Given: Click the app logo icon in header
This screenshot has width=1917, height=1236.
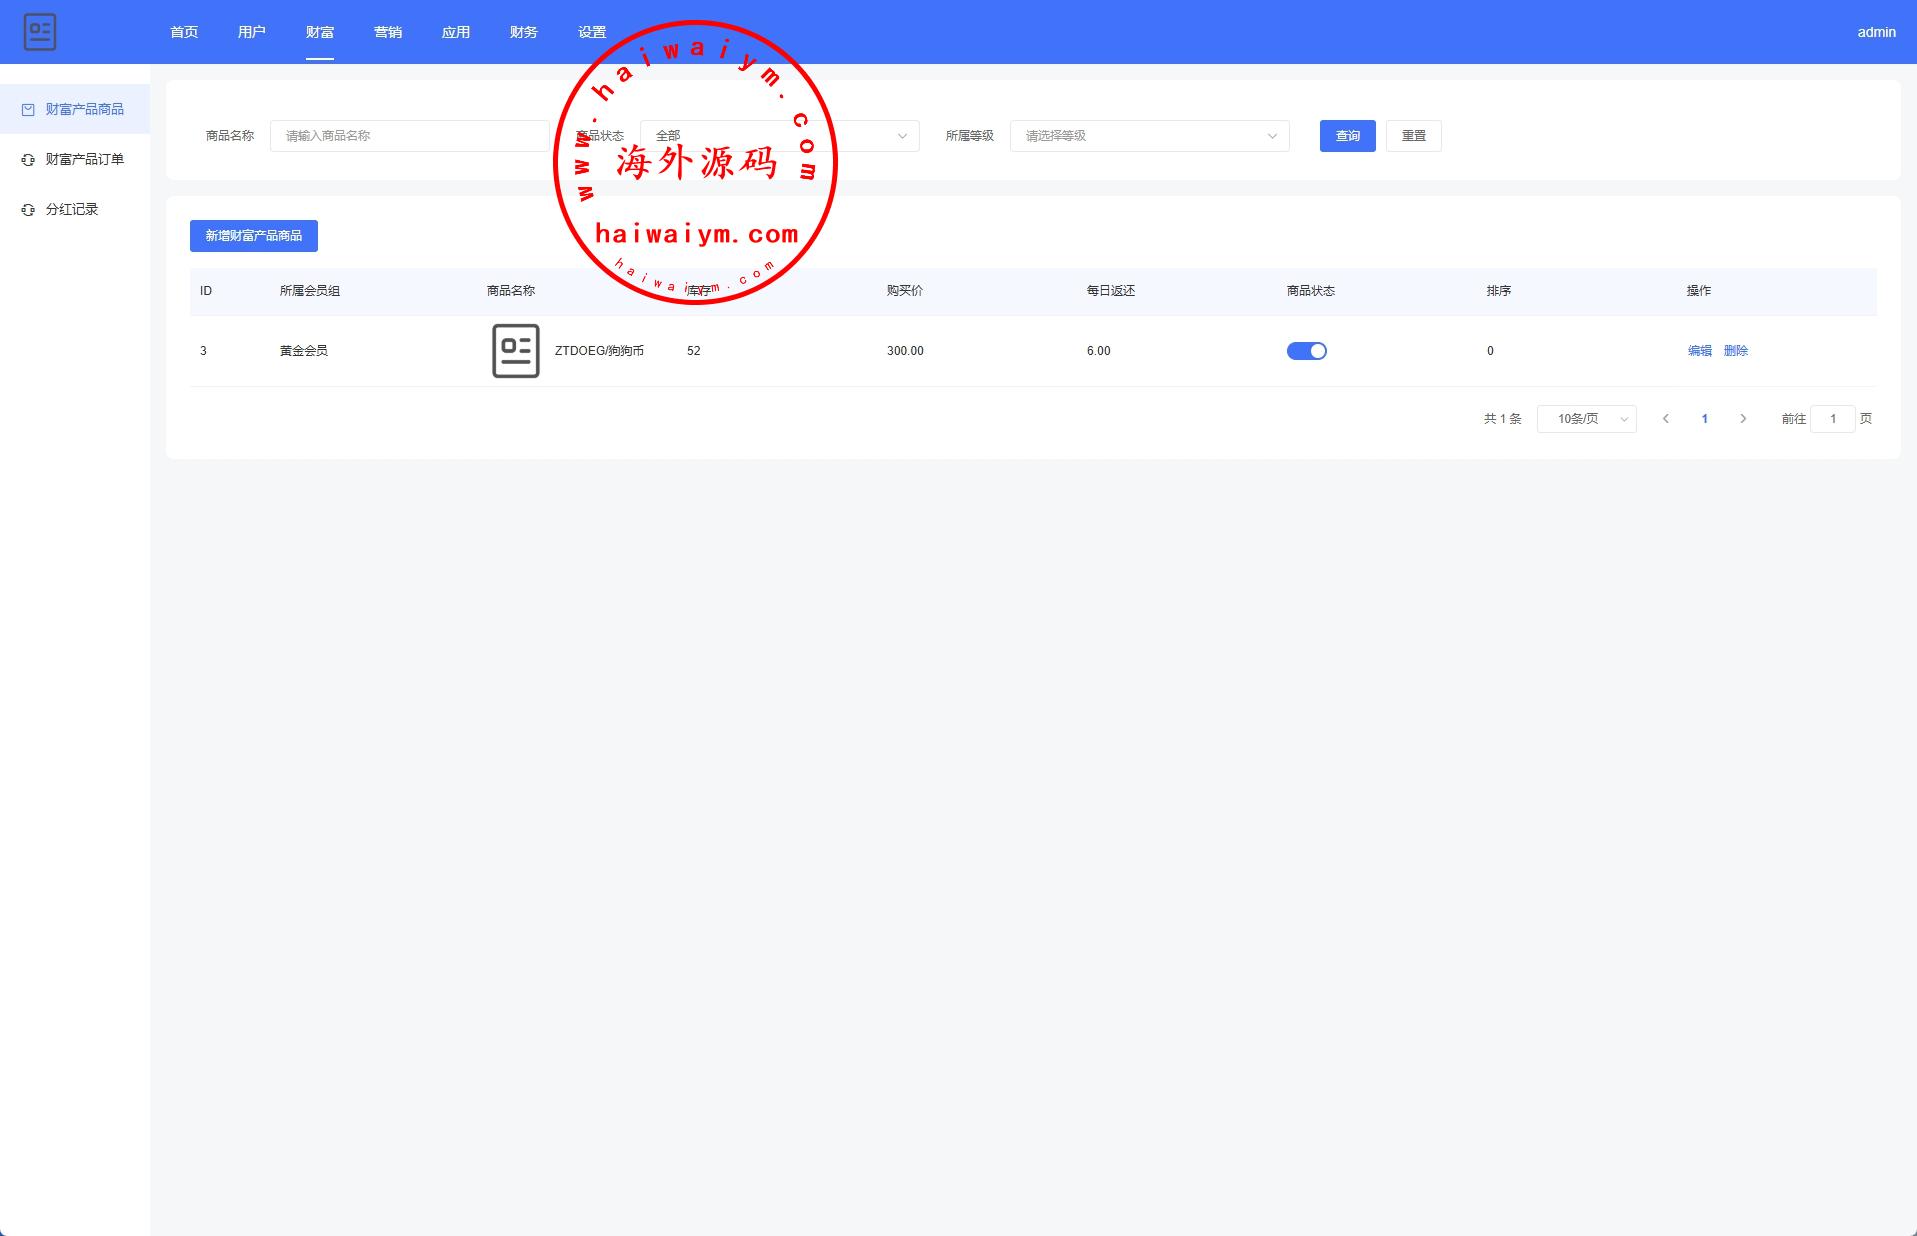Looking at the screenshot, I should (40, 32).
